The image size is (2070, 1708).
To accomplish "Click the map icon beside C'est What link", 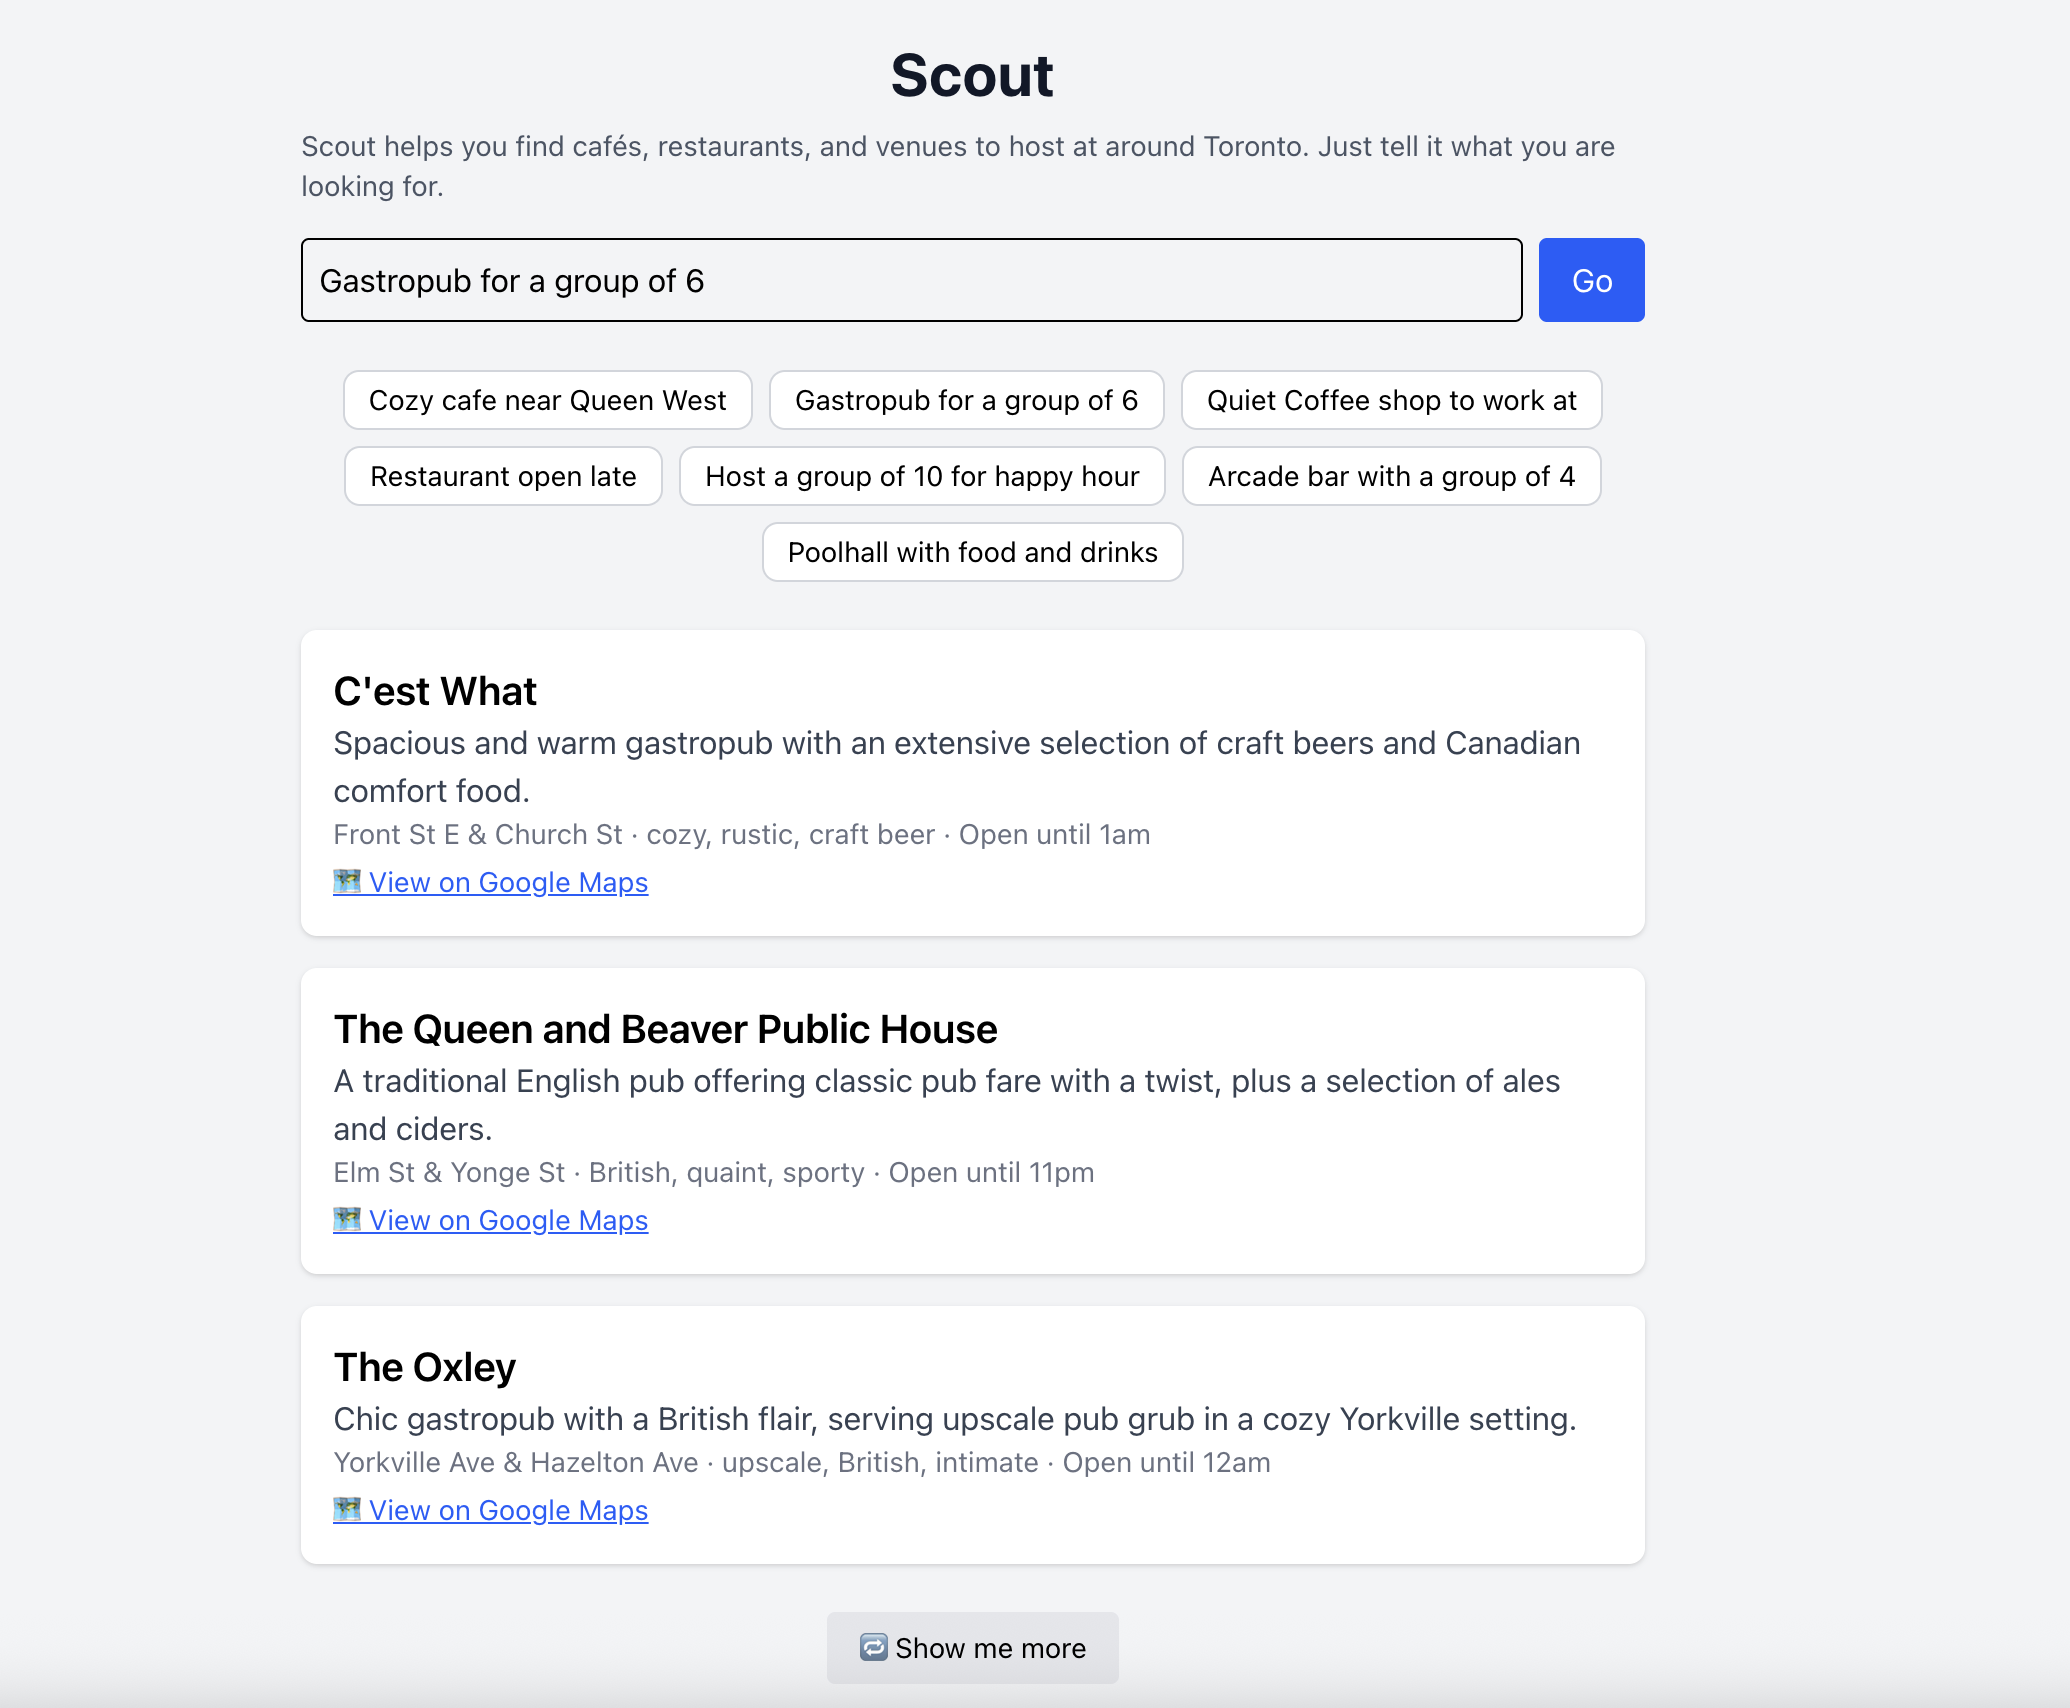I will click(346, 882).
